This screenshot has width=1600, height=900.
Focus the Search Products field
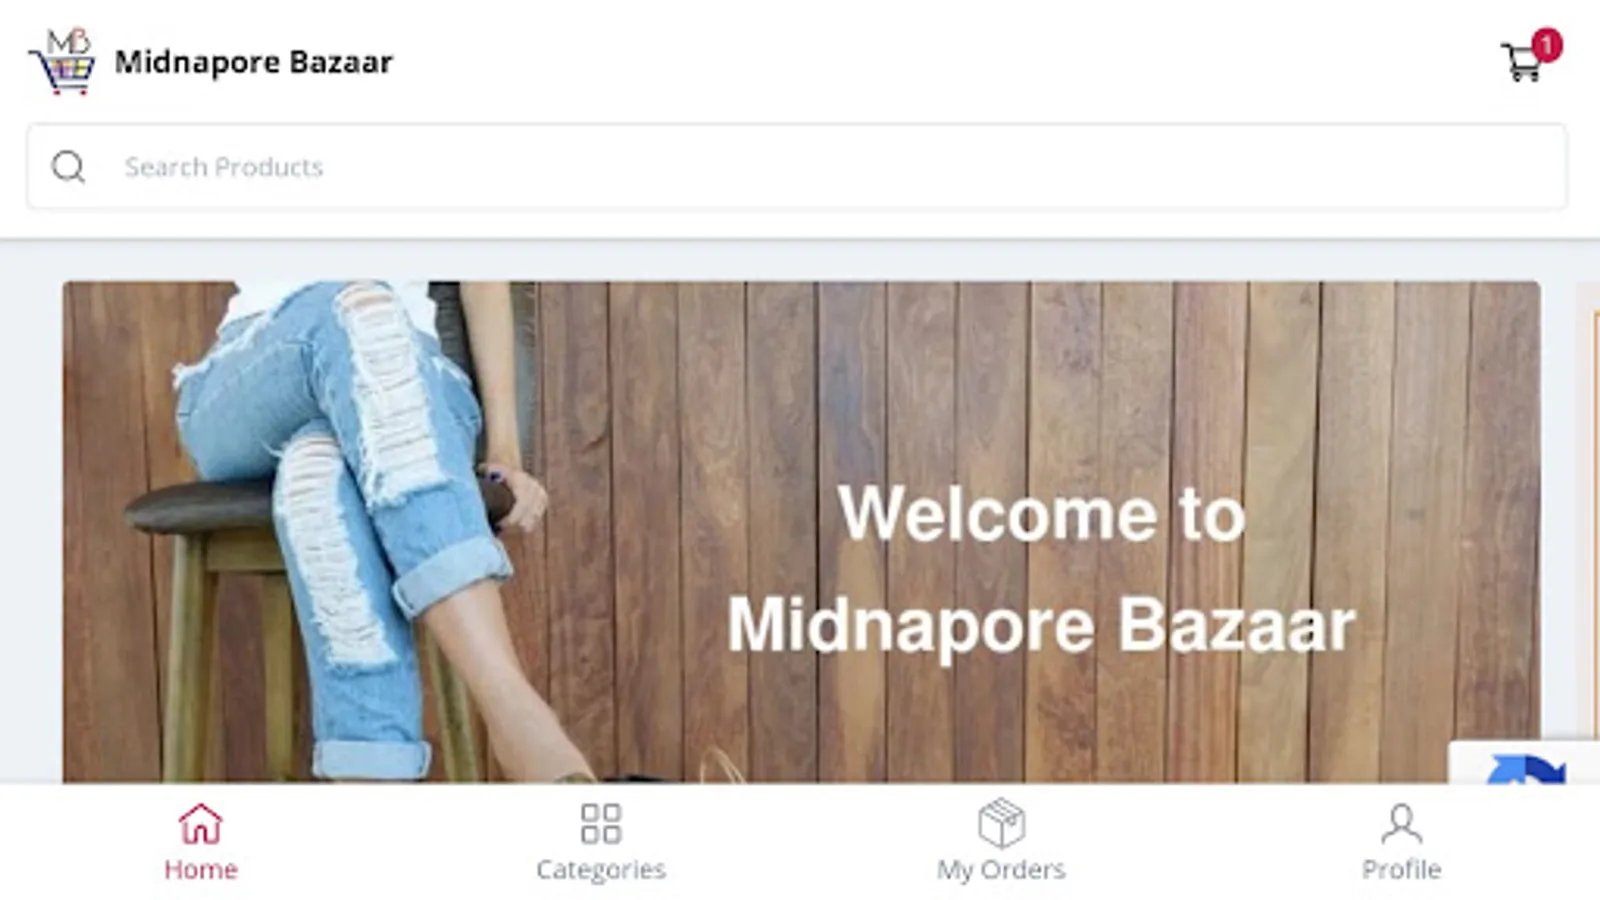click(x=797, y=166)
